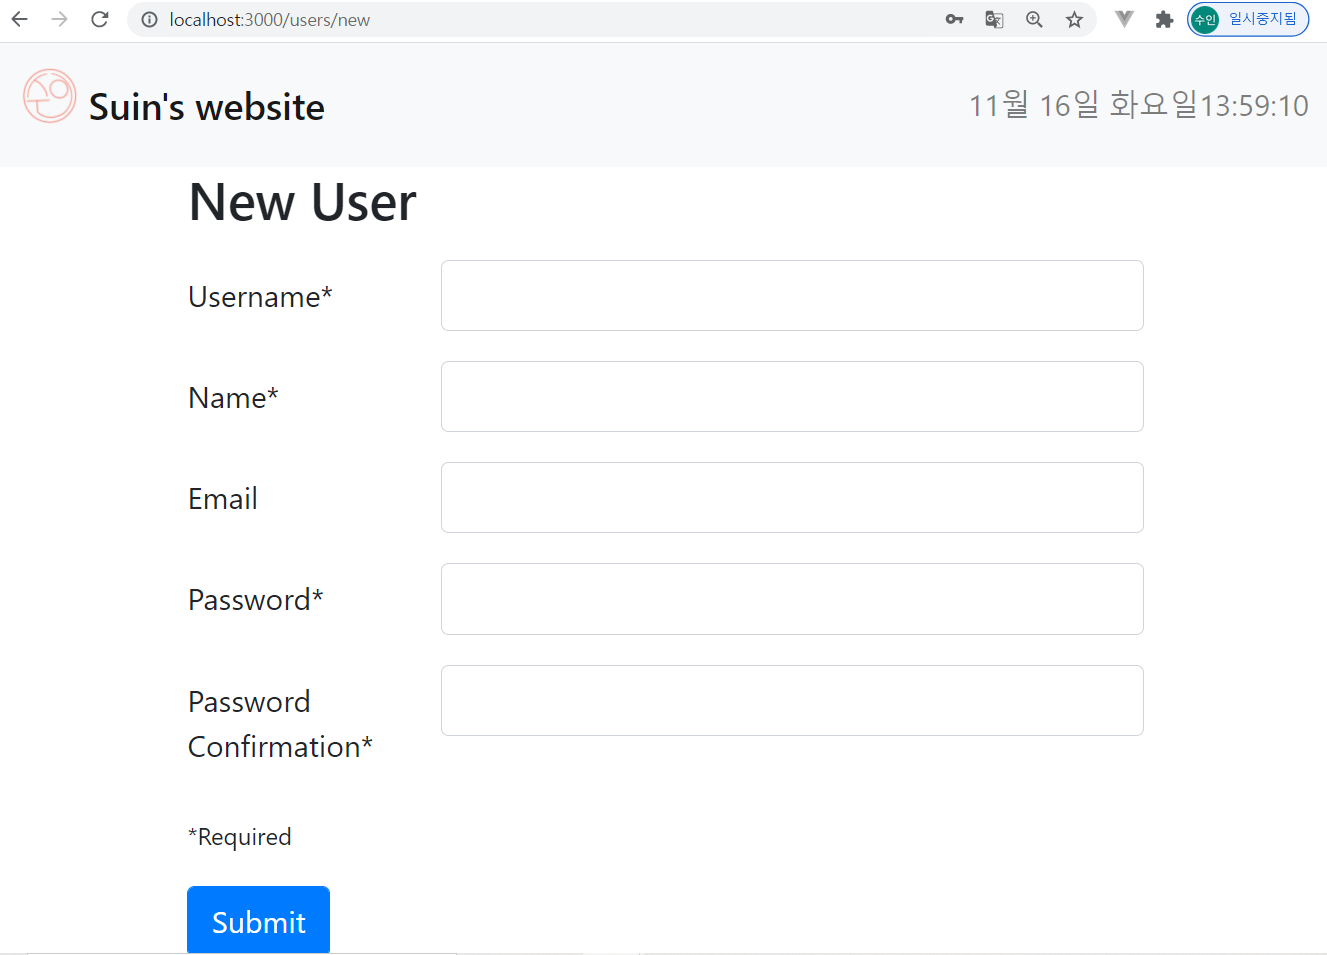
Task: Click the New User heading
Action: (302, 202)
